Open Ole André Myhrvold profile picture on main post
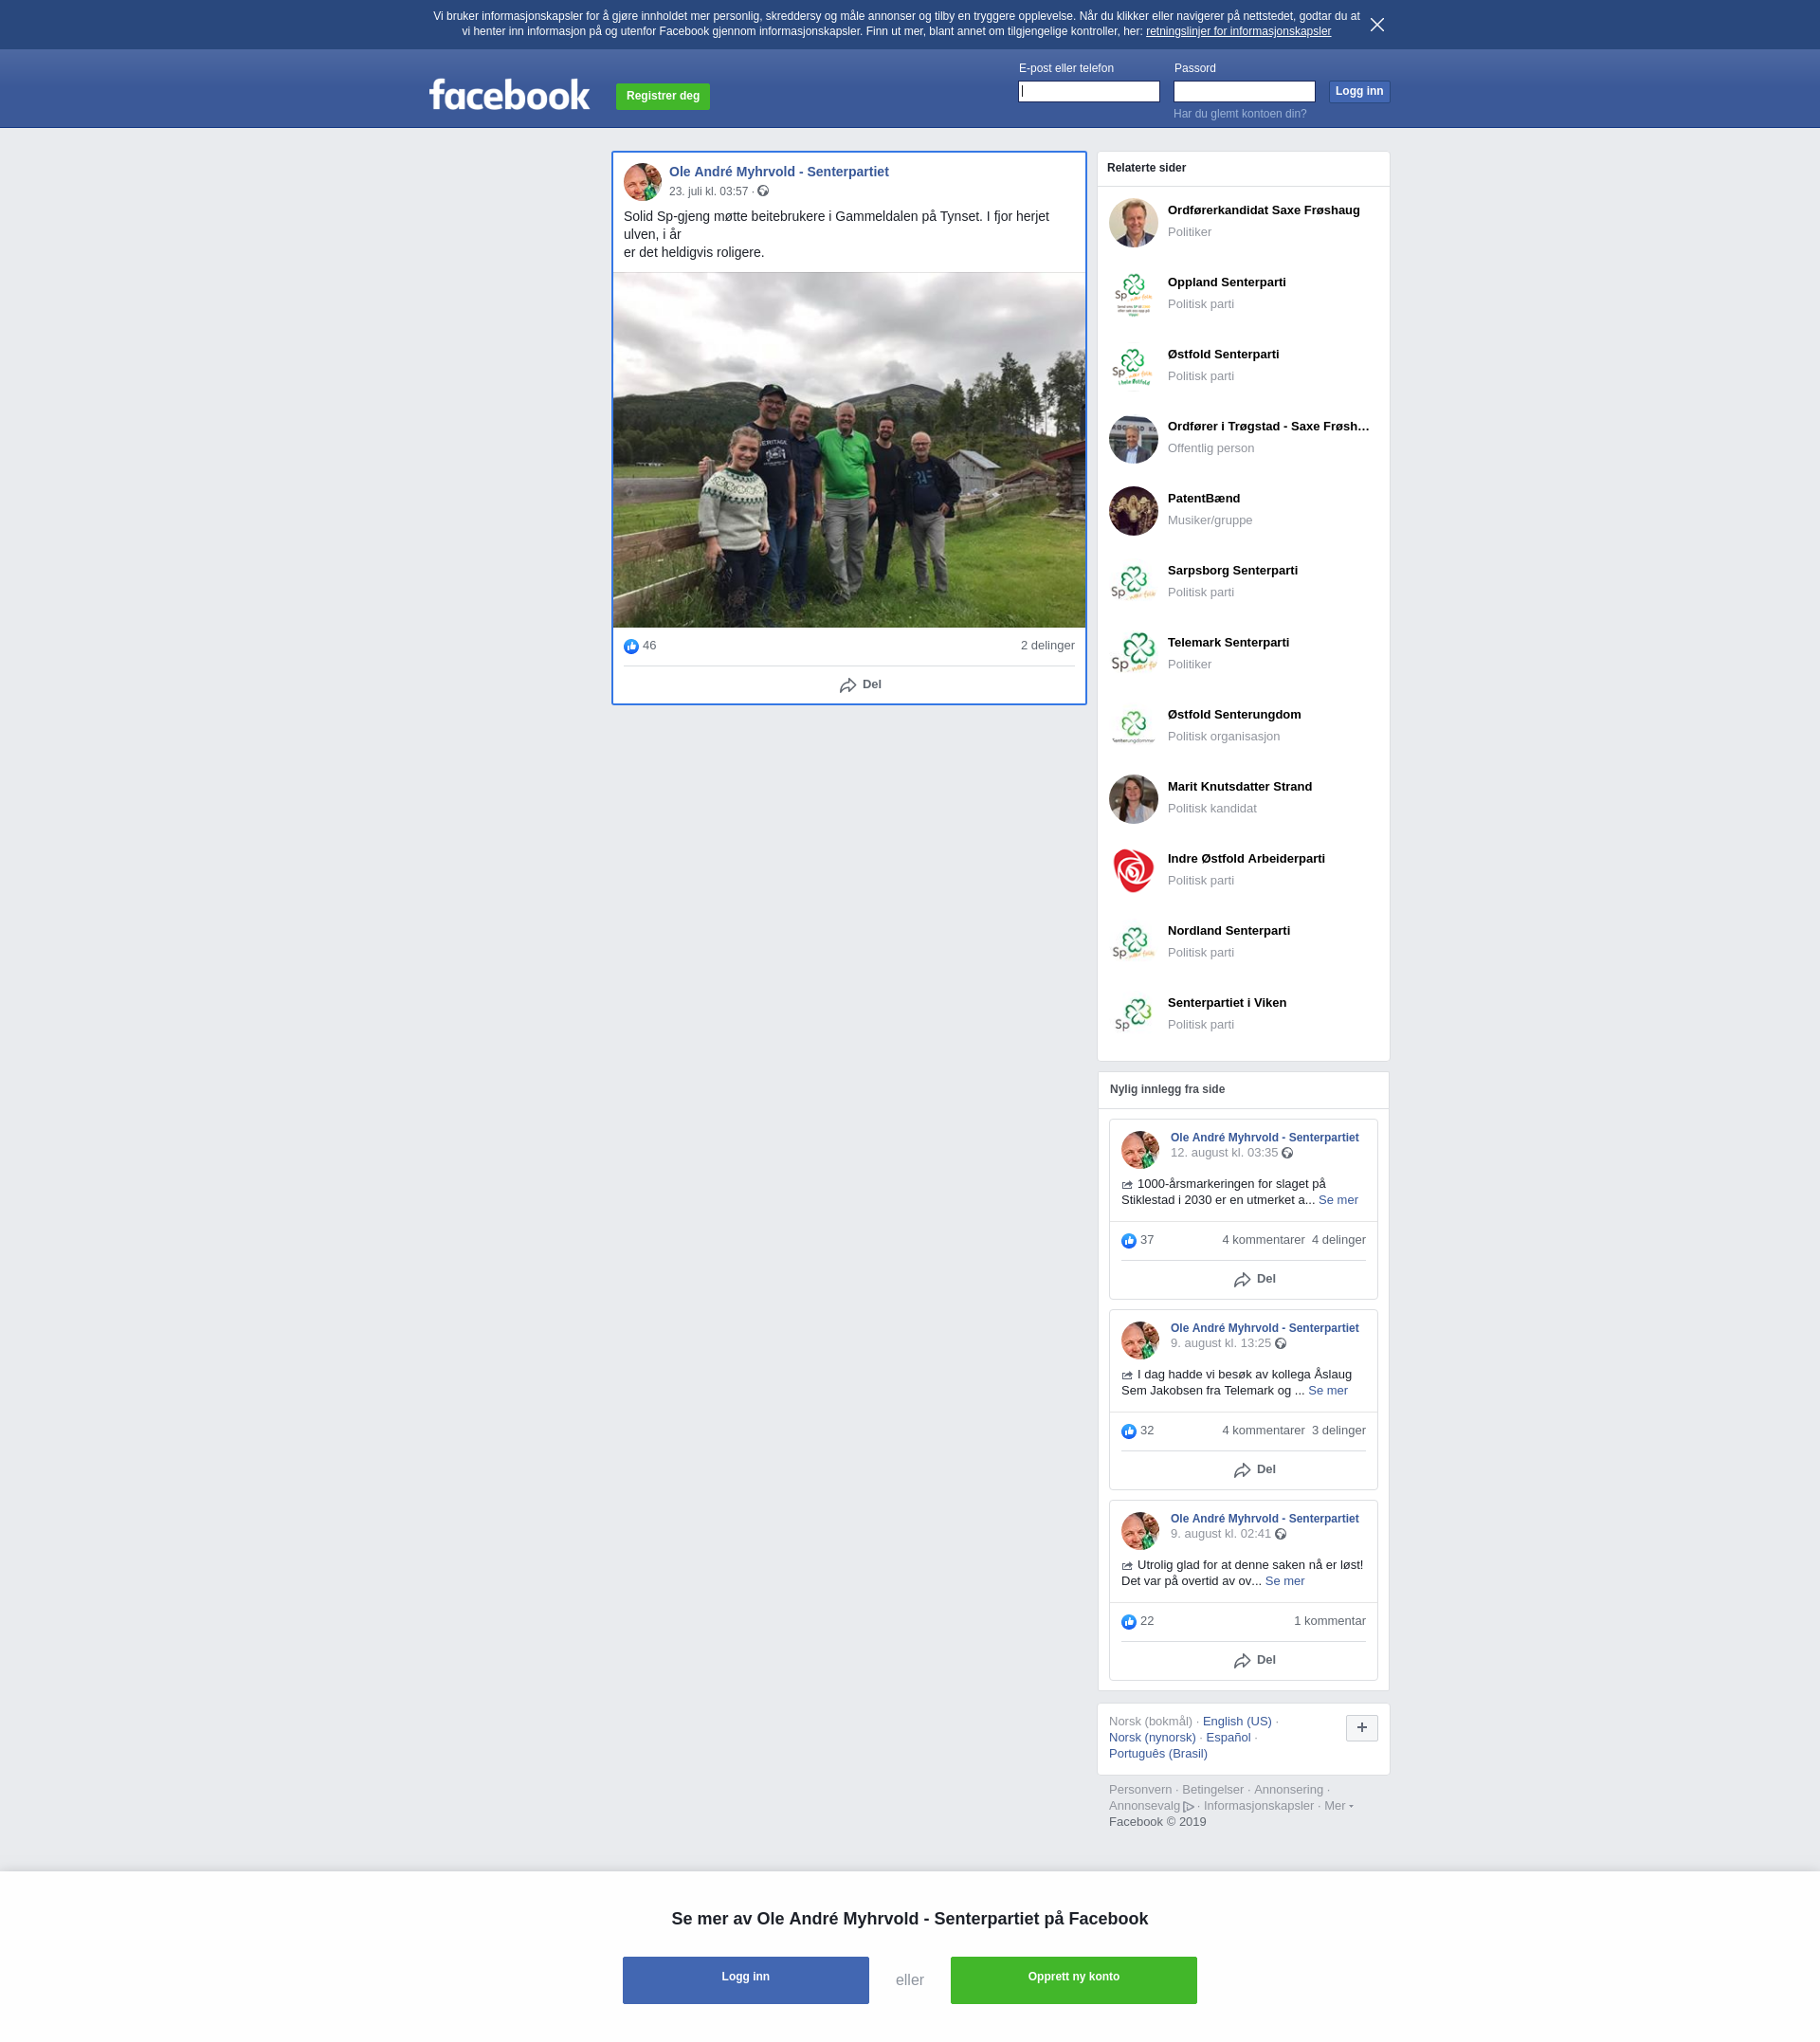 point(642,182)
